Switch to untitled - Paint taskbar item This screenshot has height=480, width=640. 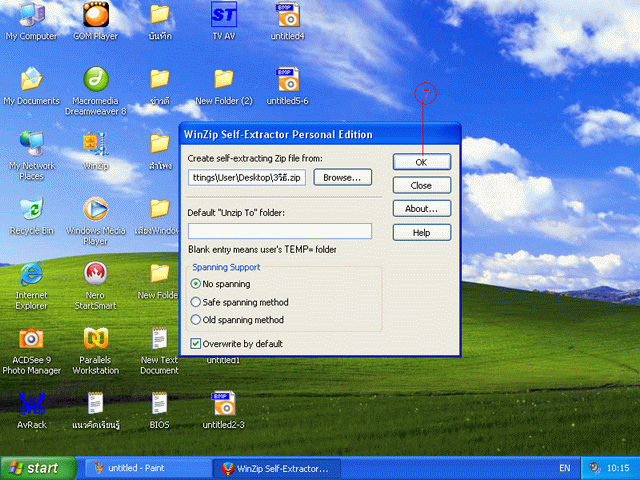pos(147,468)
